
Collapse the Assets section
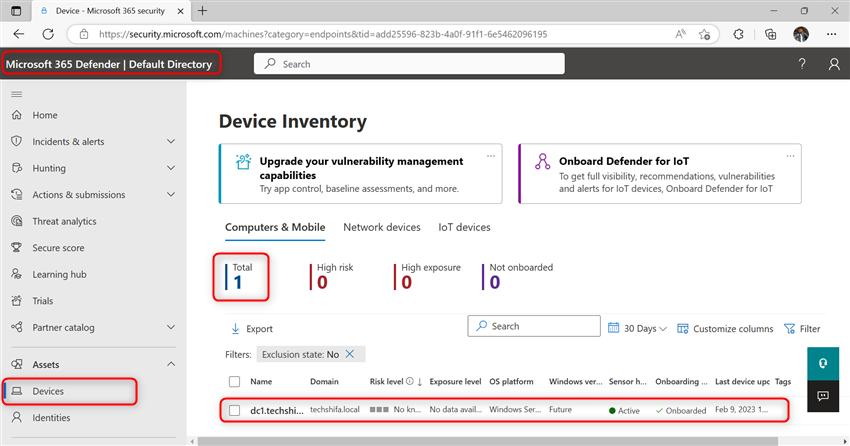pyautogui.click(x=171, y=364)
